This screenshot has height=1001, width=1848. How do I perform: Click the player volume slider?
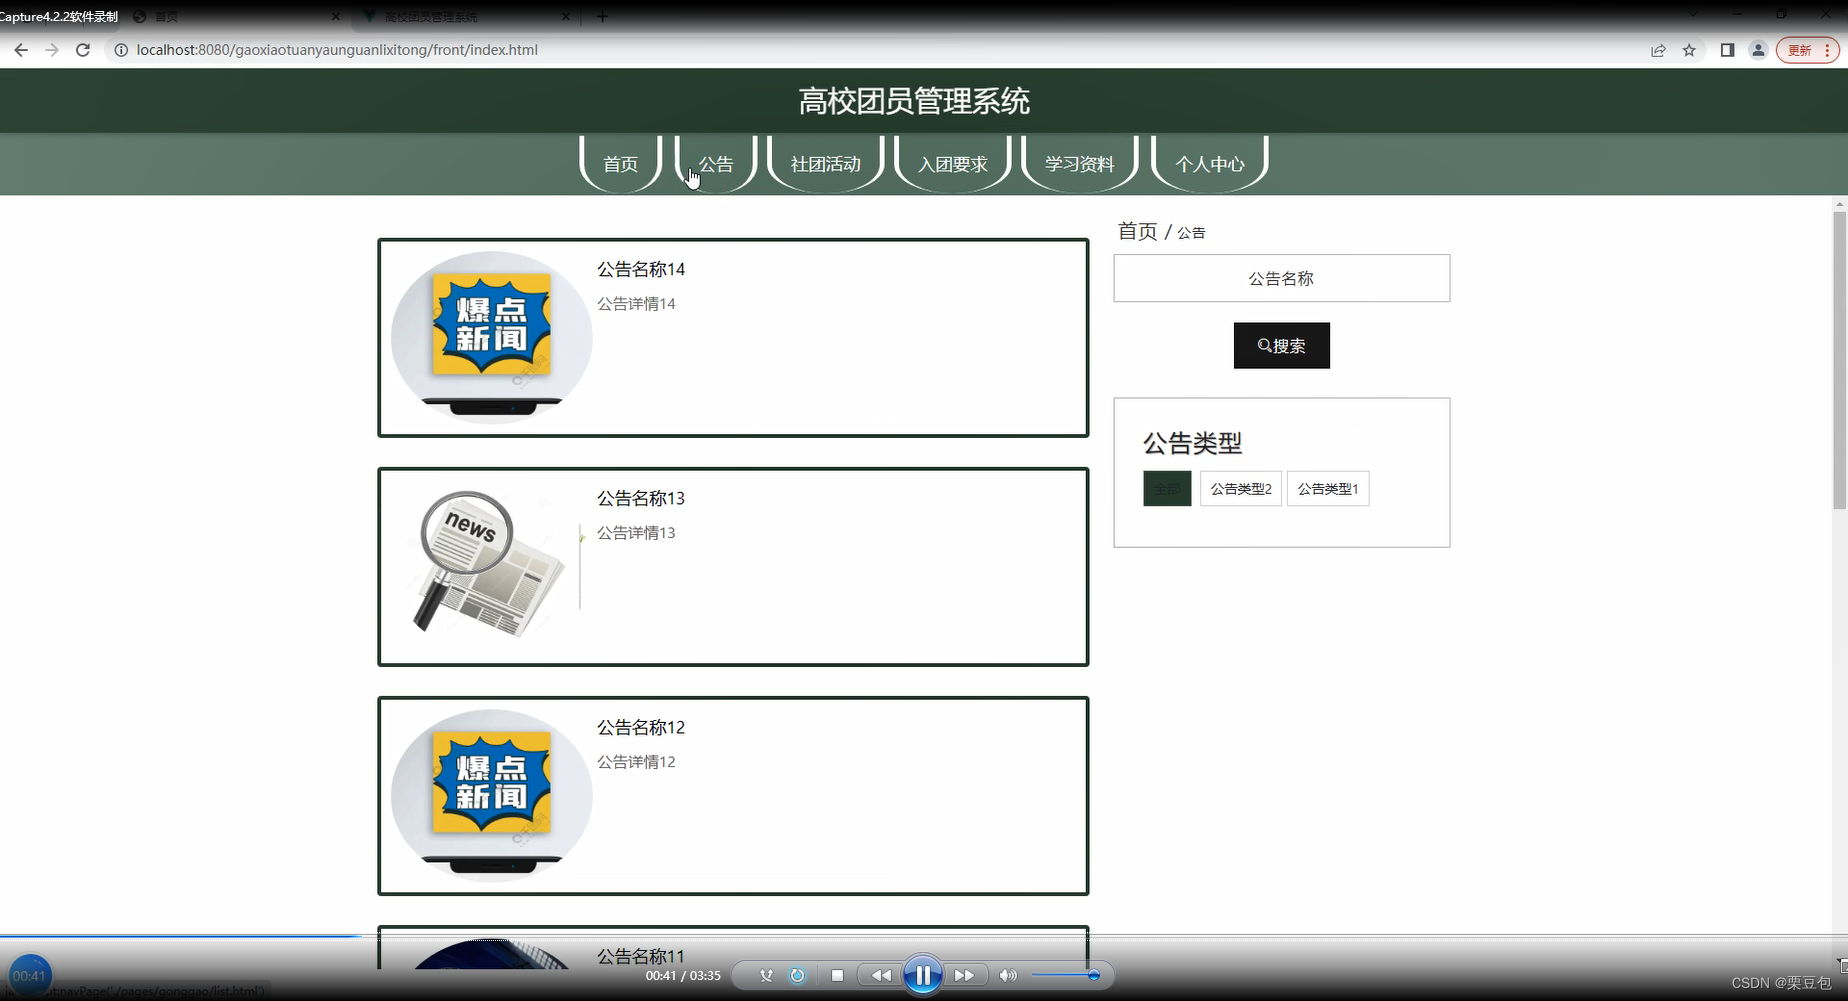click(x=1065, y=975)
